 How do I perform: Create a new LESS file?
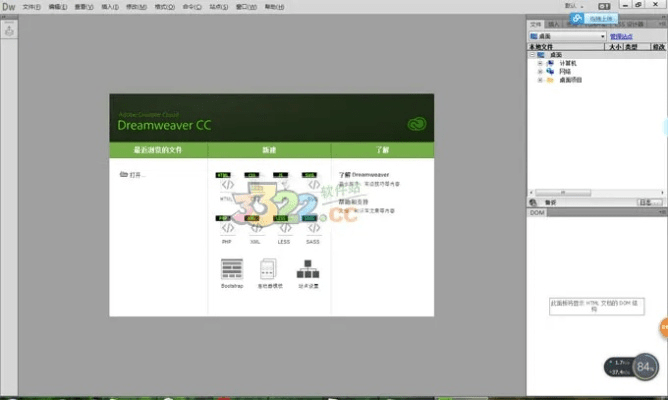[x=282, y=227]
